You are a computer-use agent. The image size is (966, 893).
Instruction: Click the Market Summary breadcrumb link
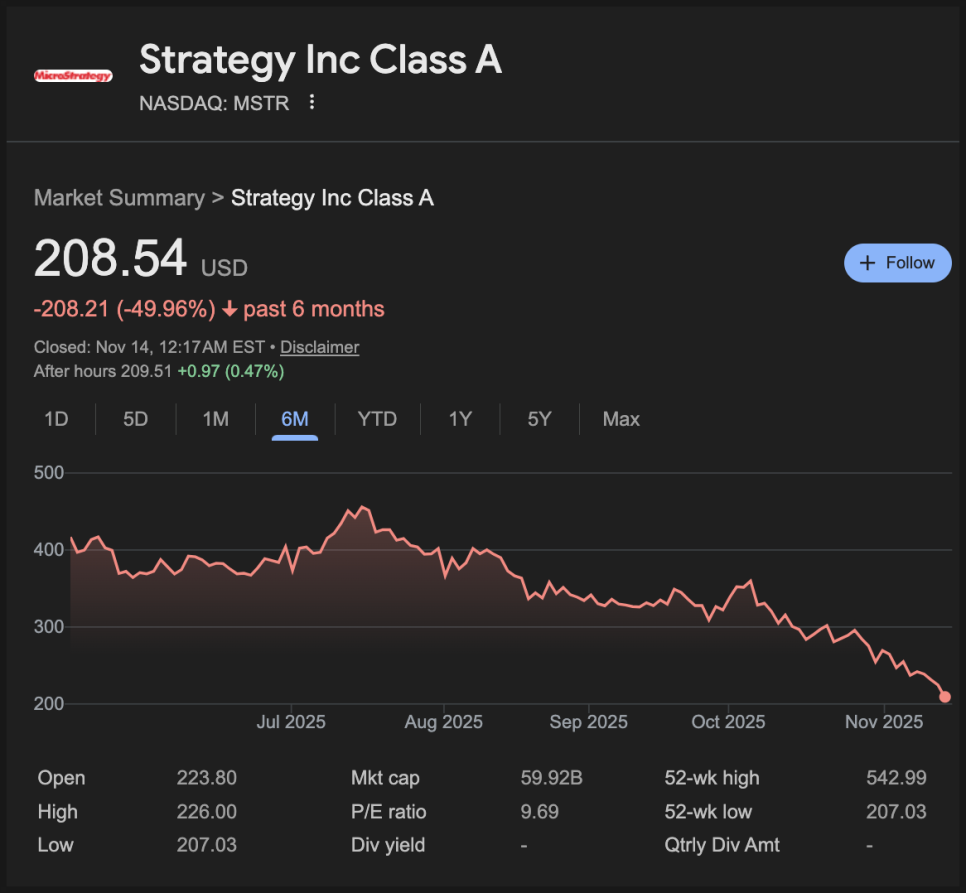119,198
